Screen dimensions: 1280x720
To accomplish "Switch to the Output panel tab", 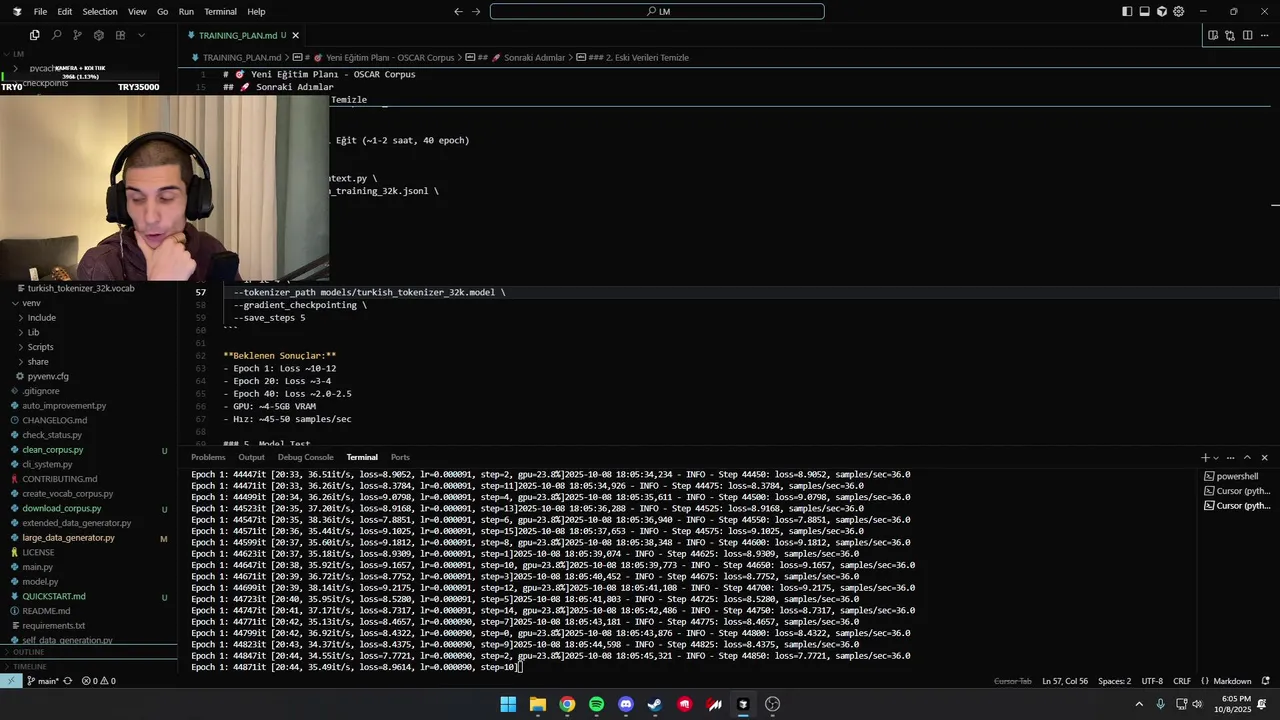I will point(251,457).
